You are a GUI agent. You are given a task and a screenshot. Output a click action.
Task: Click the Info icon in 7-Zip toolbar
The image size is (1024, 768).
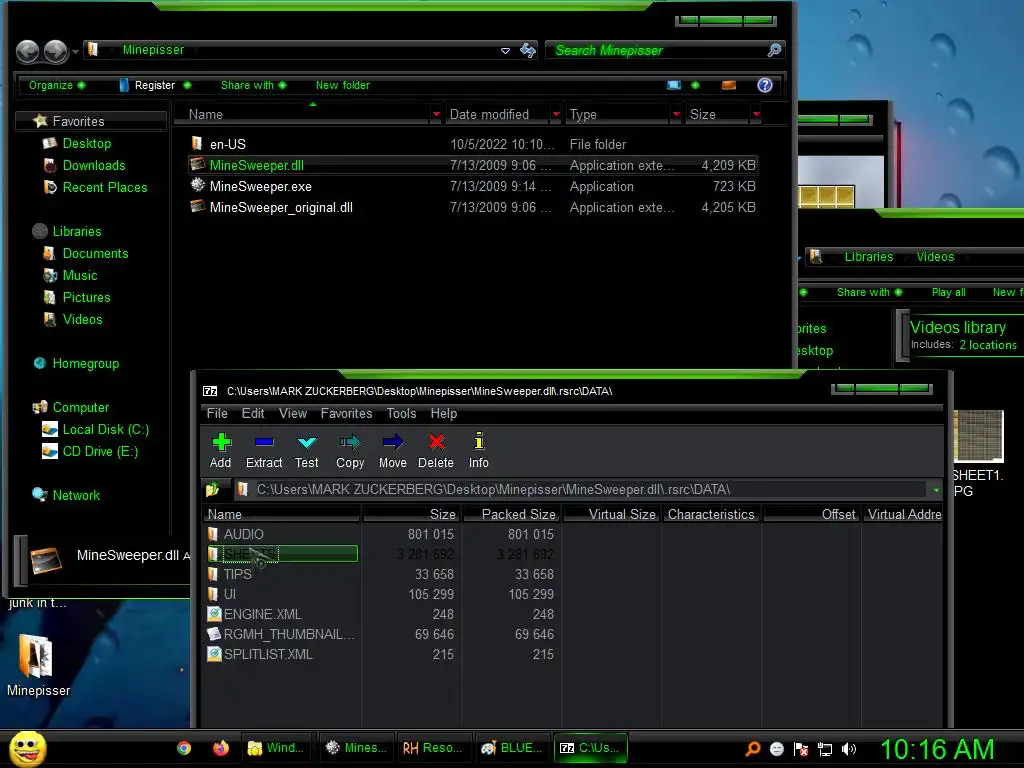click(x=479, y=450)
